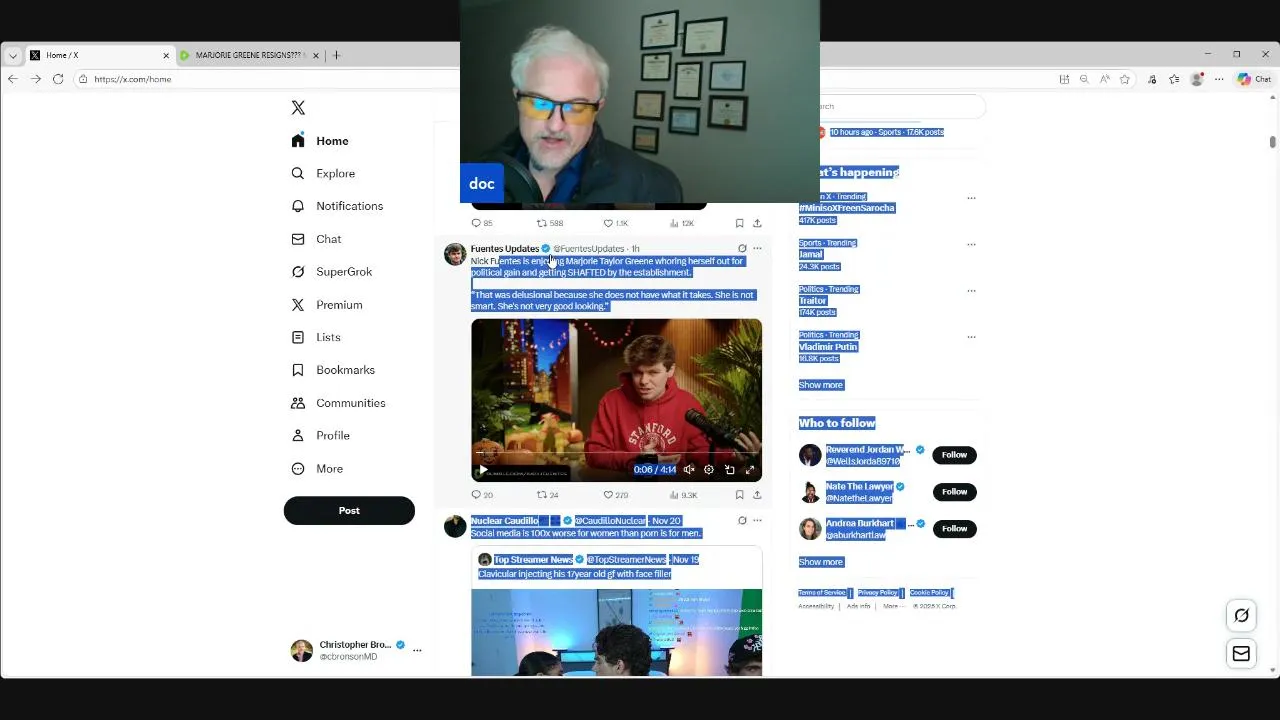Screen dimensions: 1280x720
Task: Follow Reverend Jordan W...
Action: (x=954, y=455)
